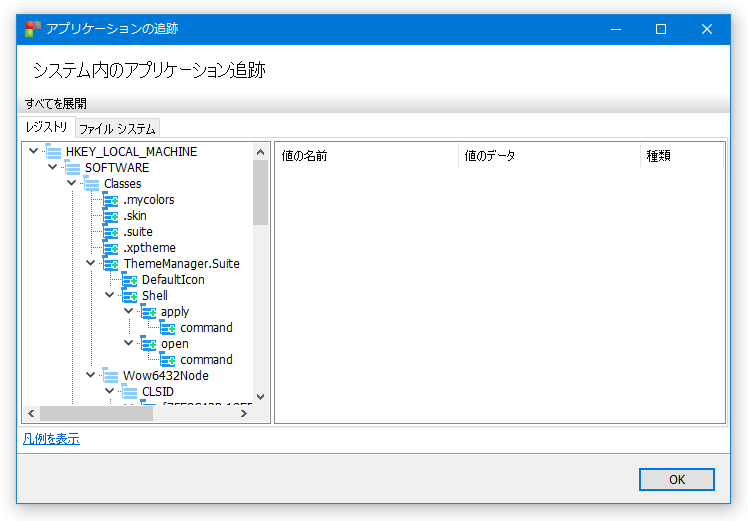Sort by the 値のデータ column header
The image size is (748, 521).
(549, 156)
